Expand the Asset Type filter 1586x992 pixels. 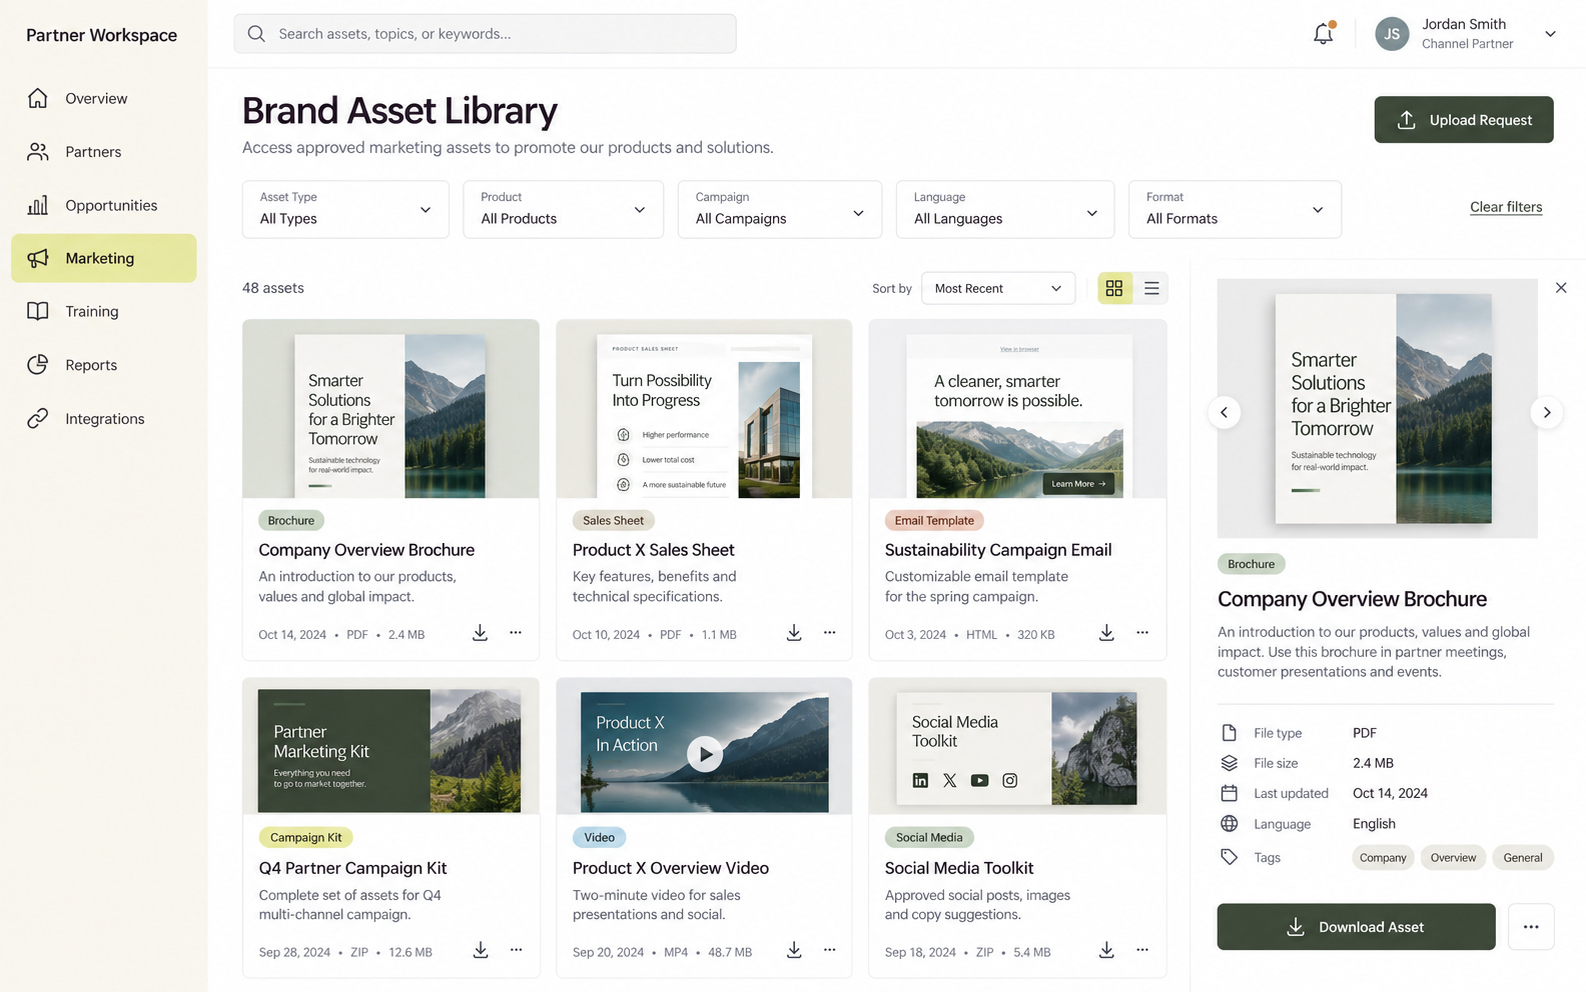click(x=345, y=209)
